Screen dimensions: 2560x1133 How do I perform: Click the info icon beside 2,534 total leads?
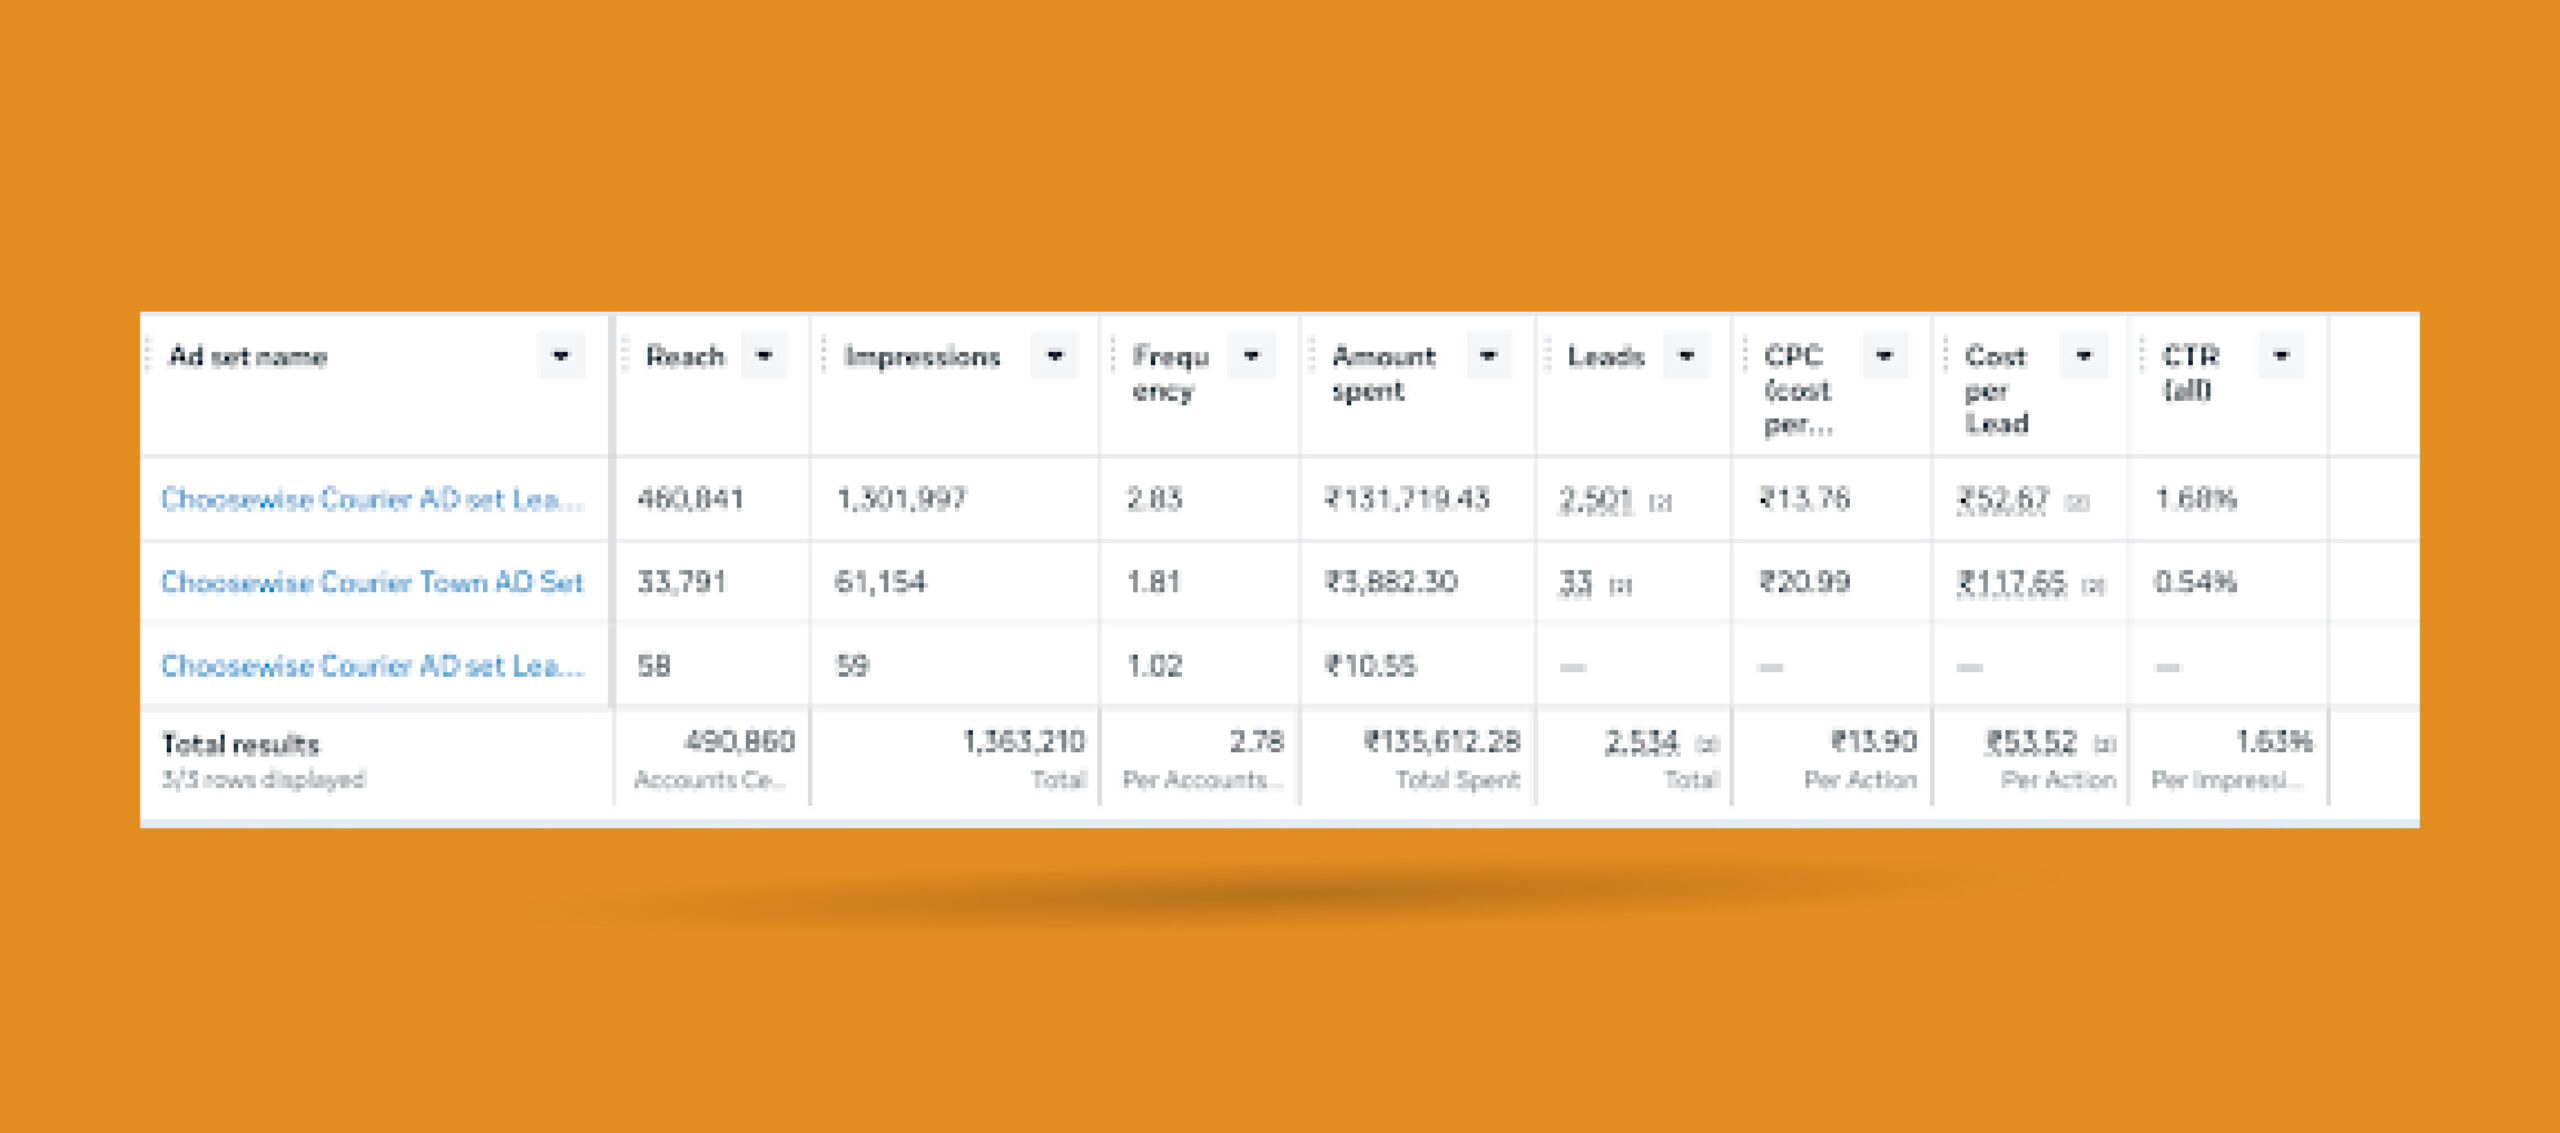[x=1707, y=745]
